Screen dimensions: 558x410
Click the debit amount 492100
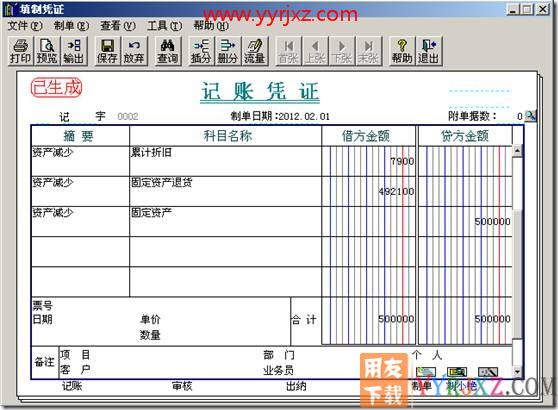396,191
